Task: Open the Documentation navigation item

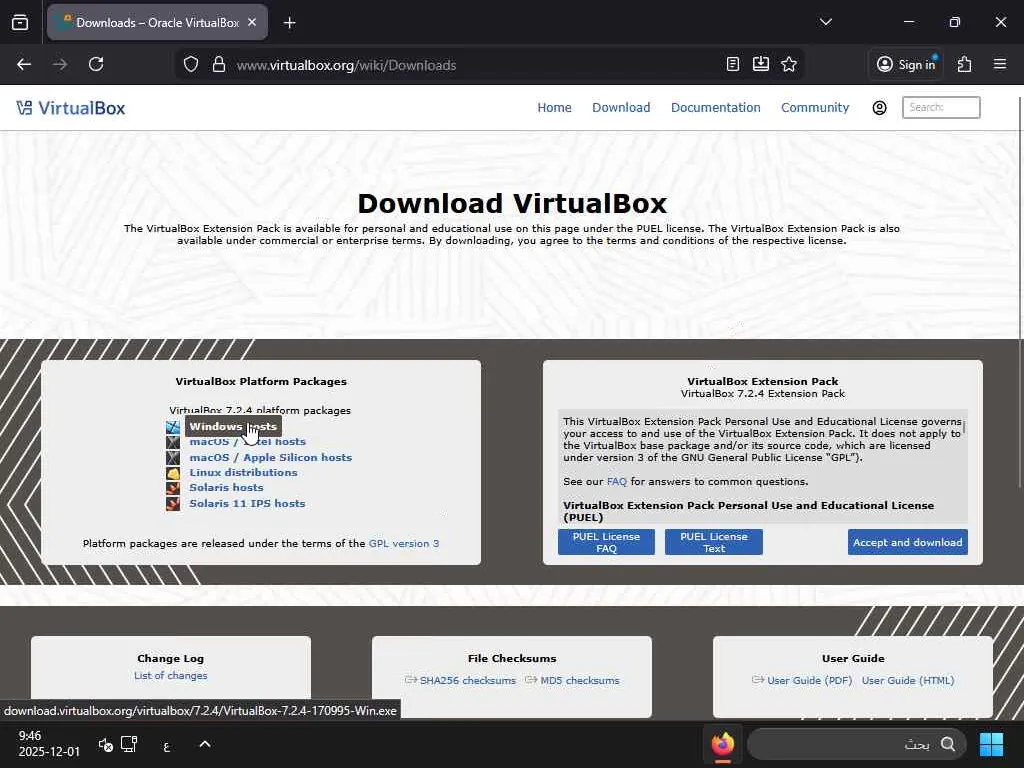Action: pyautogui.click(x=715, y=108)
